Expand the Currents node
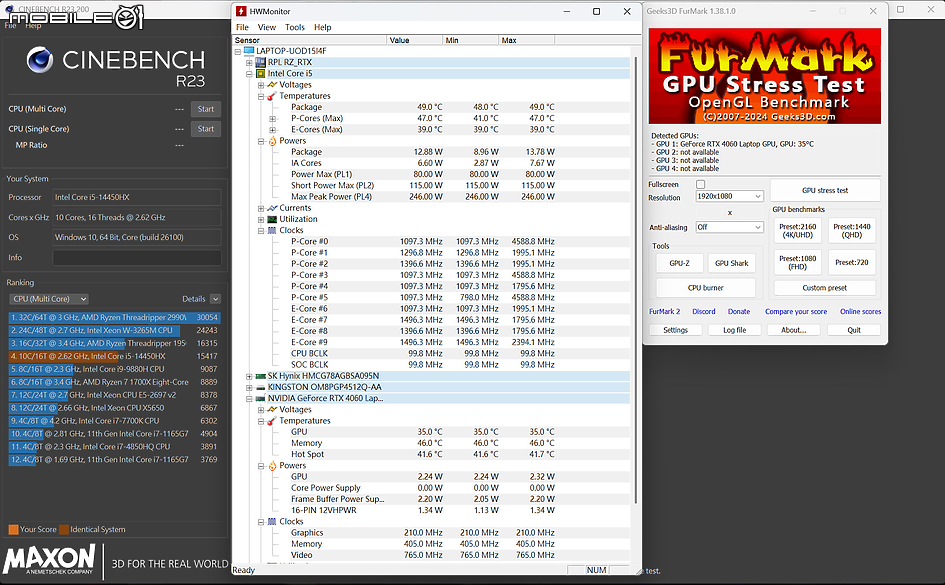945x585 pixels. coord(260,208)
